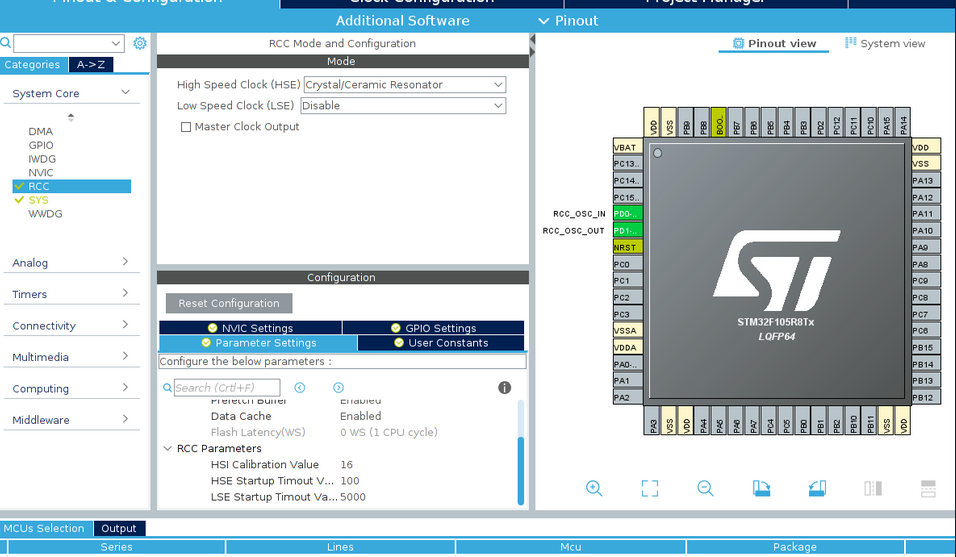Select GPIO in System Core list
The height and width of the screenshot is (557, 956).
(x=41, y=145)
